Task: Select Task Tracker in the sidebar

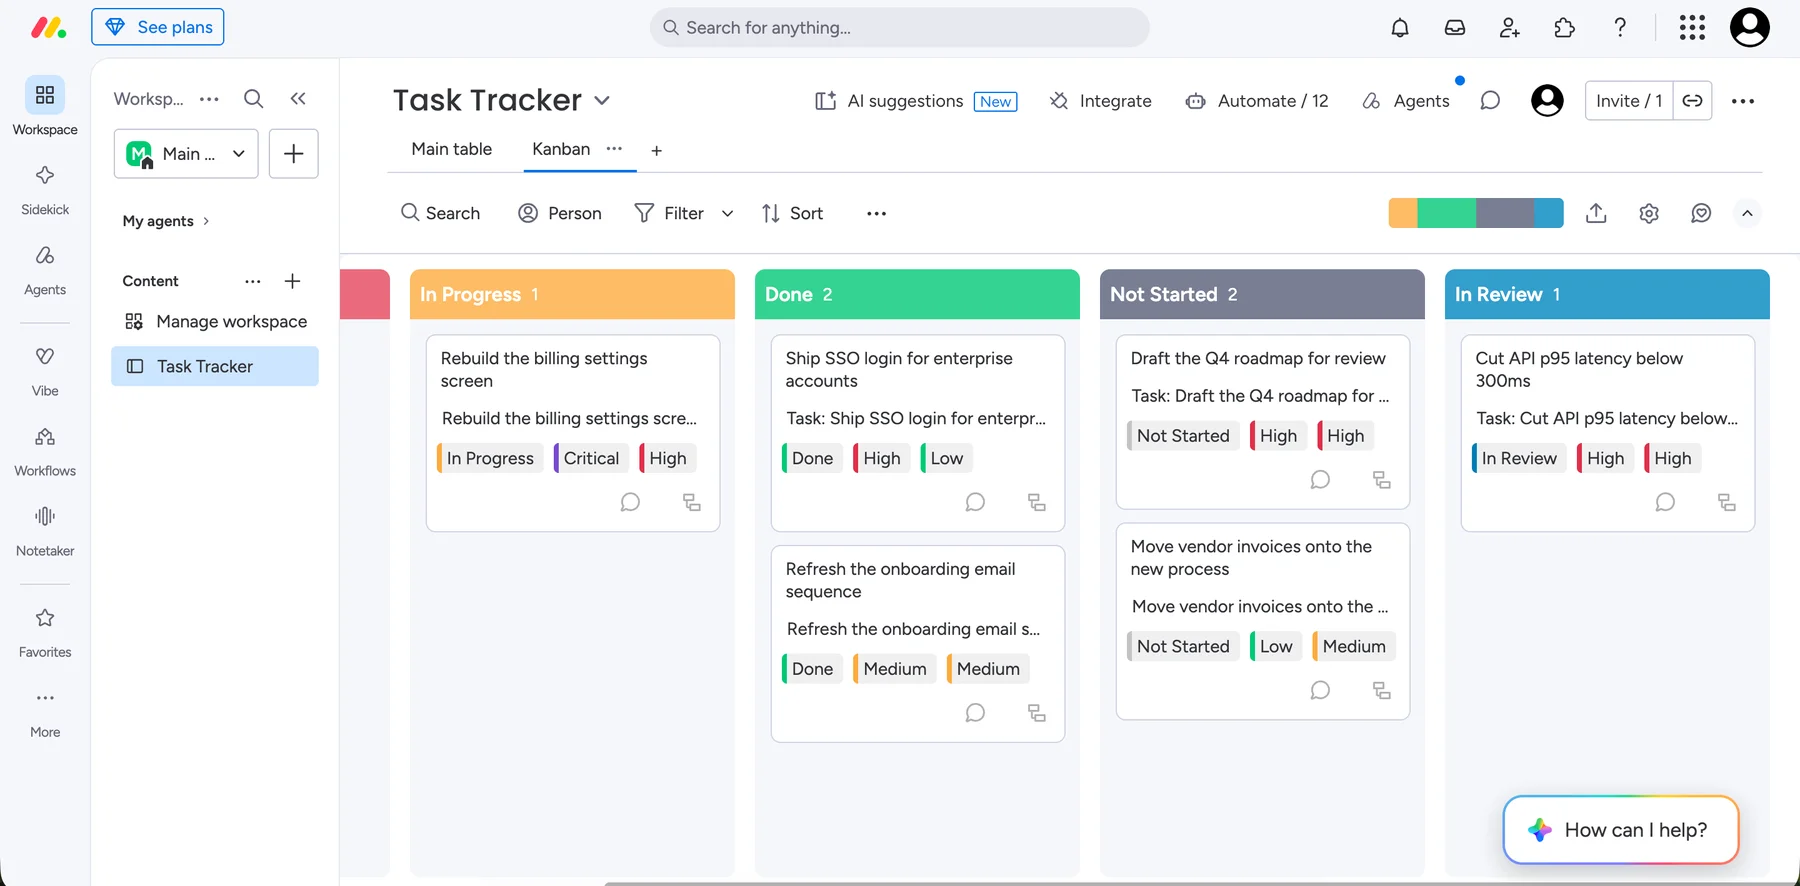Action: (215, 366)
